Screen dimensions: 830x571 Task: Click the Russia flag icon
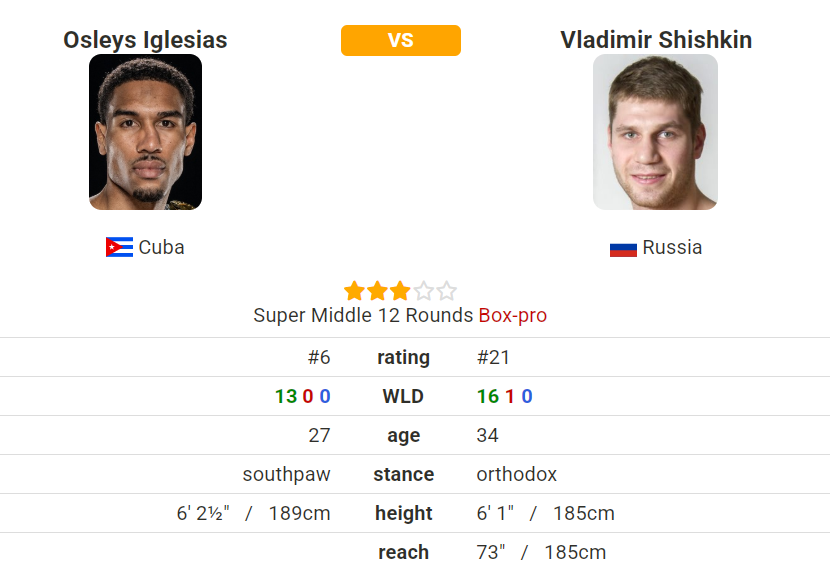click(x=623, y=249)
